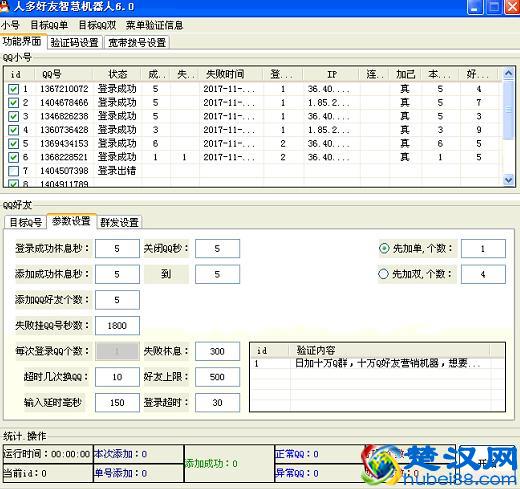Click the 添加成功休息秒 first value field

(x=117, y=274)
